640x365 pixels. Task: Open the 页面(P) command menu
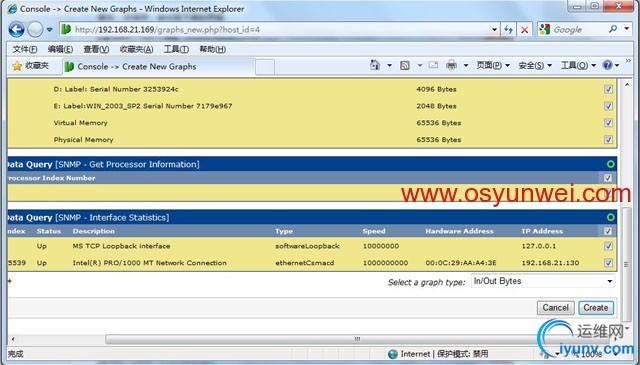tap(493, 65)
